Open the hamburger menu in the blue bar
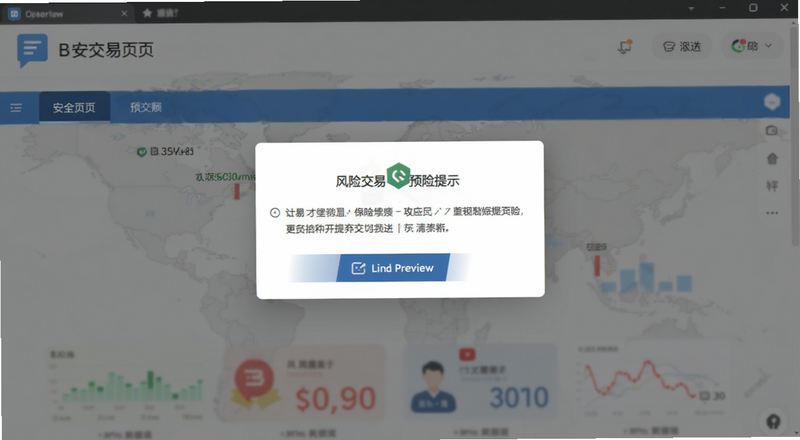Viewport: 800px width, 440px height. tap(16, 108)
